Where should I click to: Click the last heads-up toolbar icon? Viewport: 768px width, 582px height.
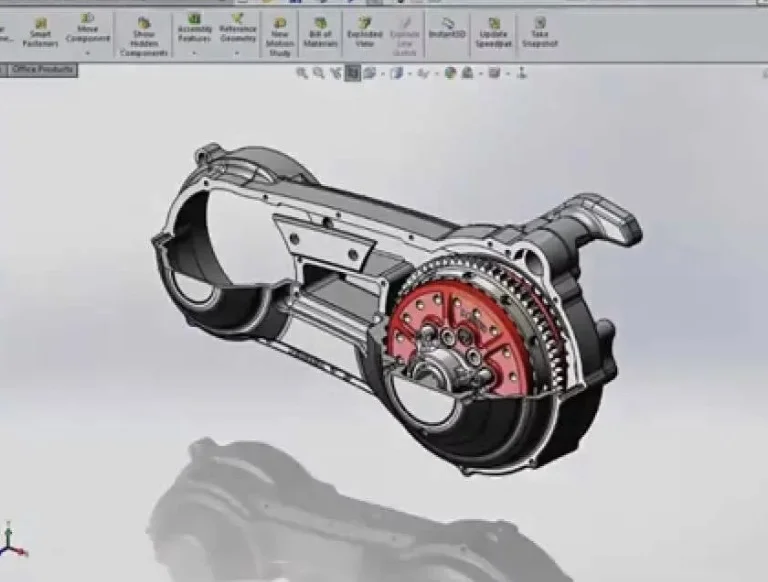coord(522,73)
